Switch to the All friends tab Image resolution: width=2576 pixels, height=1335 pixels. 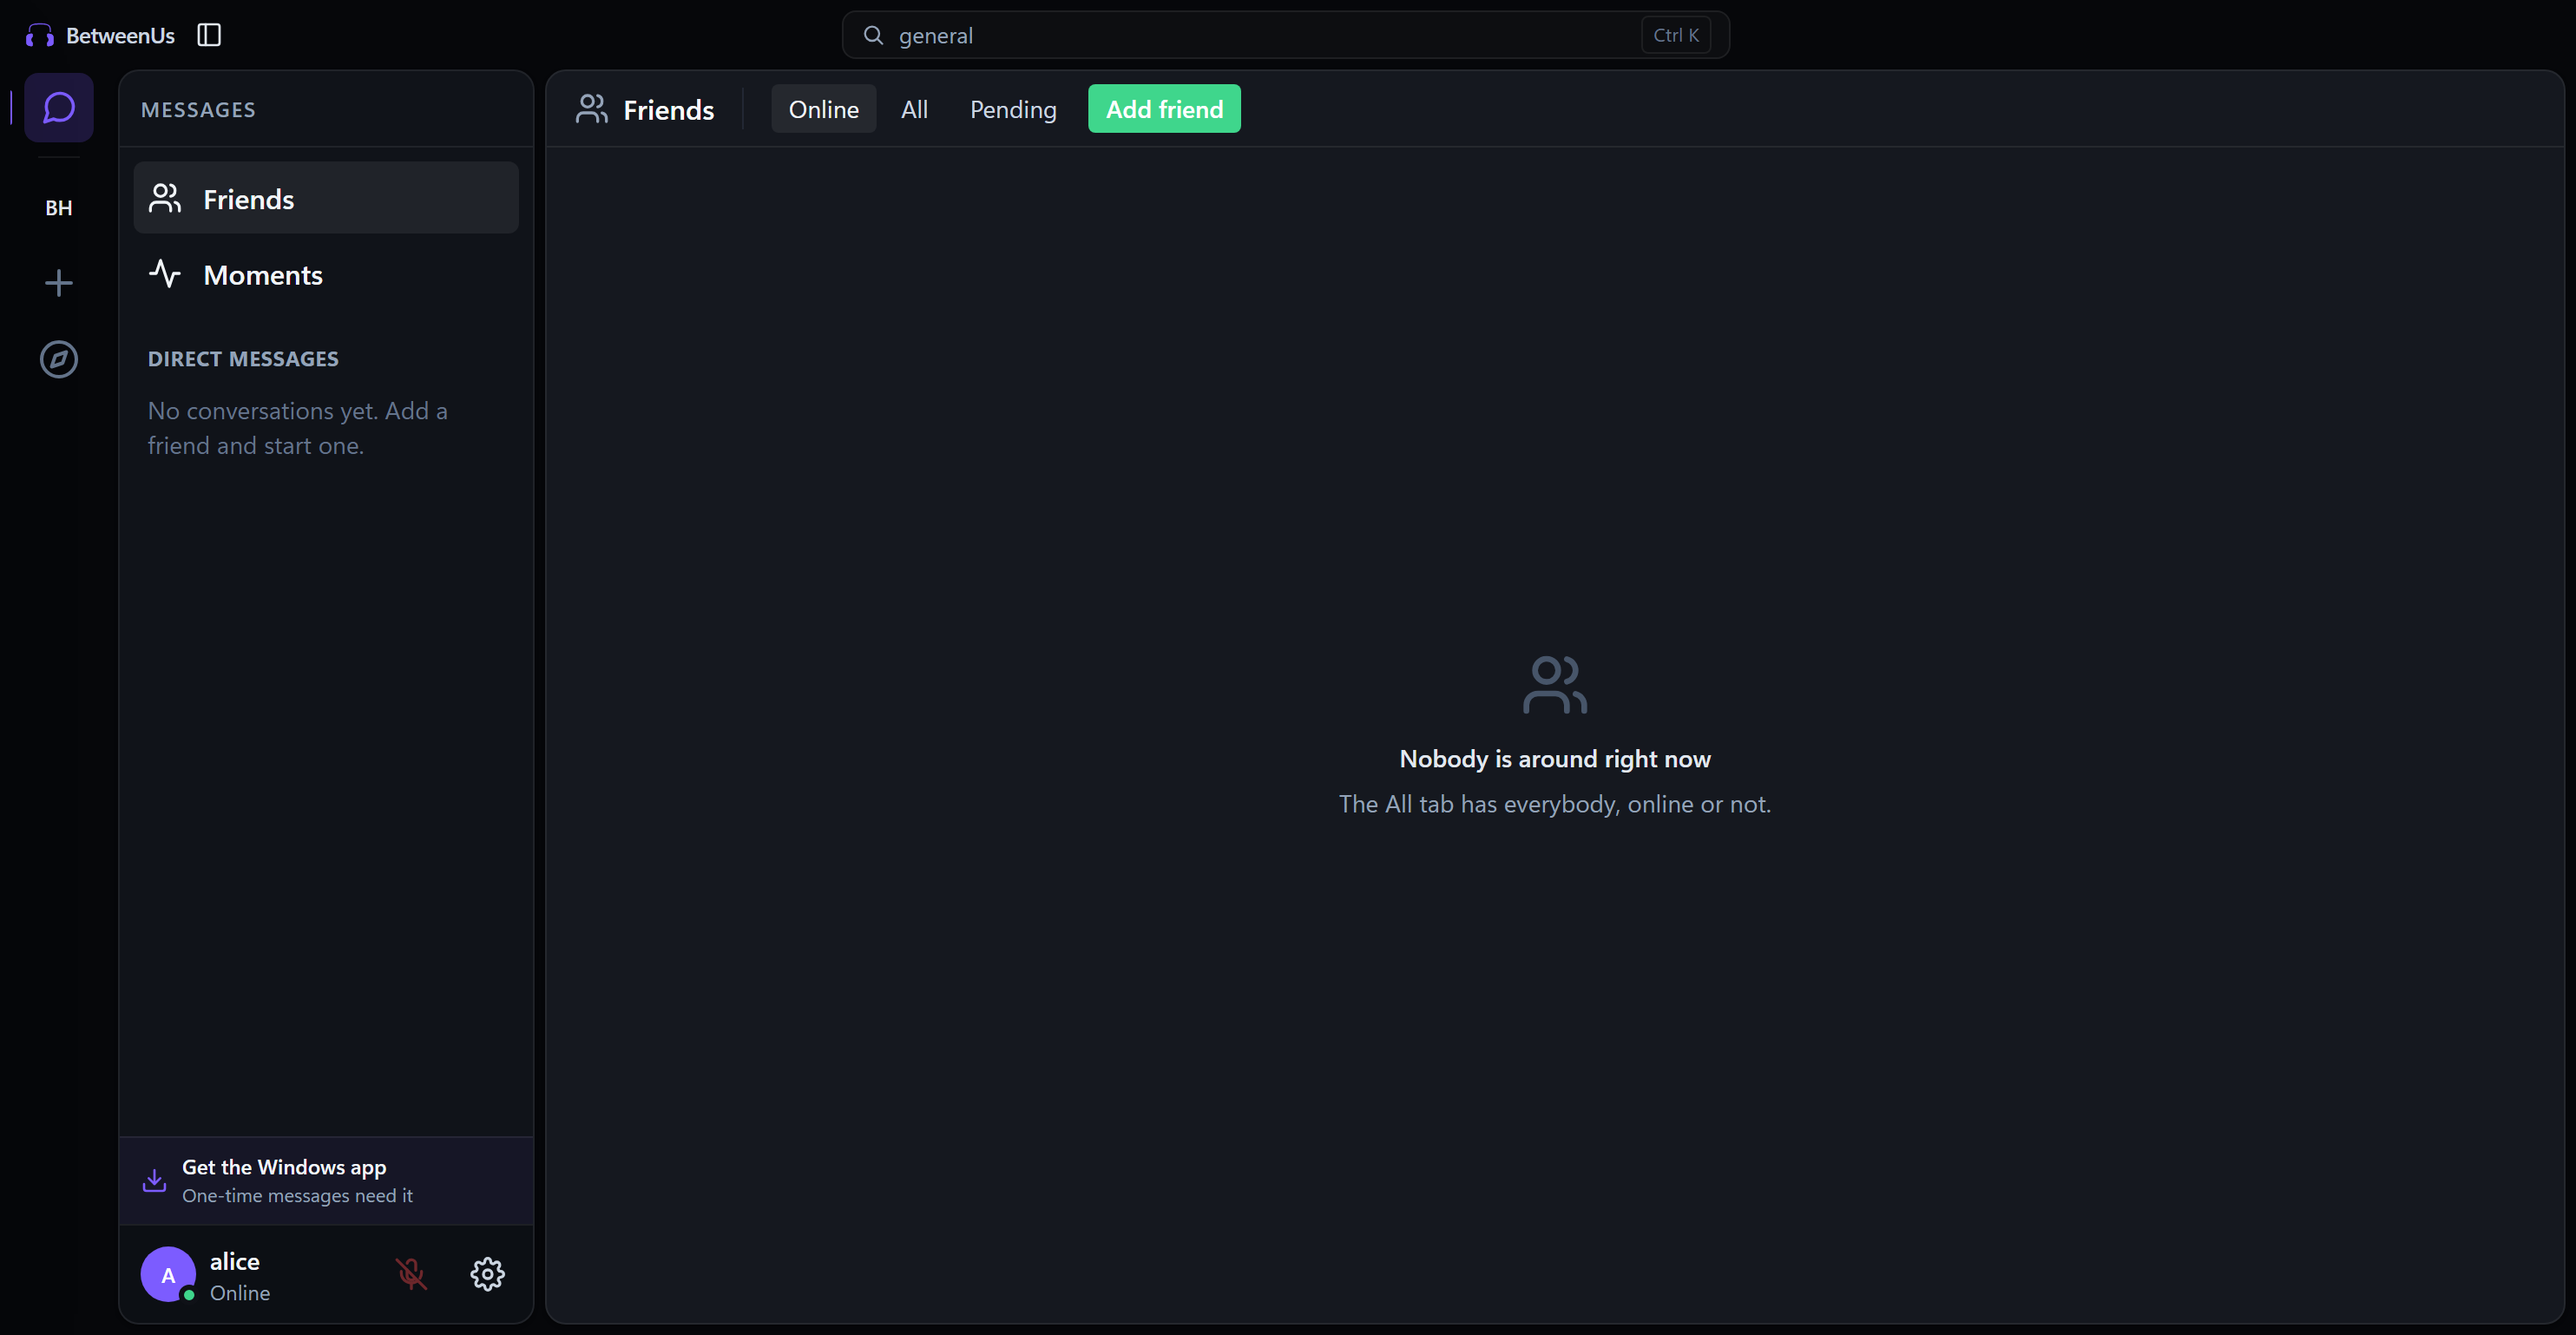914,109
